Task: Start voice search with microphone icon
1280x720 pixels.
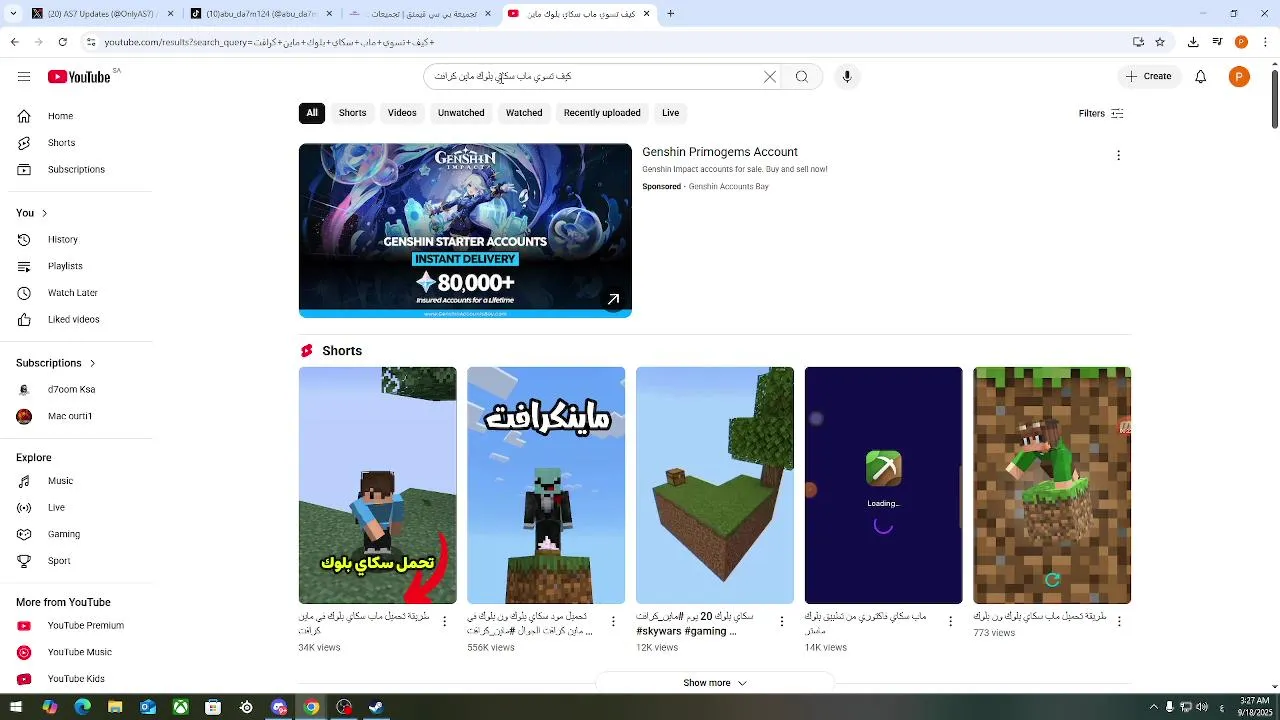Action: (847, 77)
